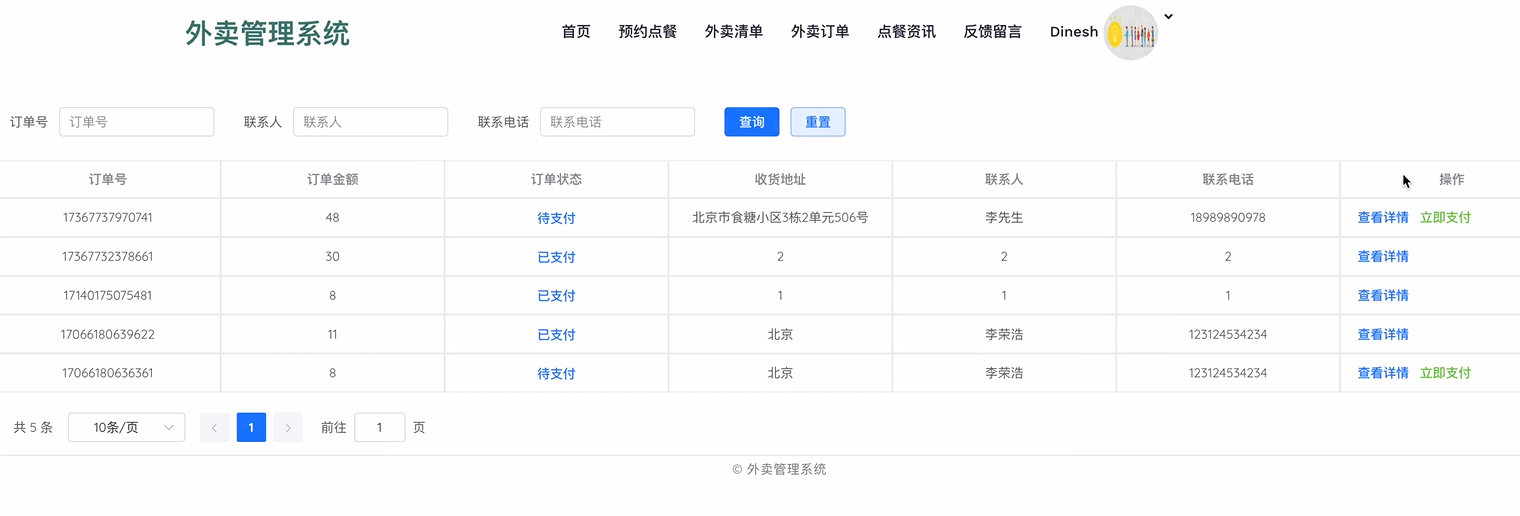Select order number 17367737970741 cell
Screen dimensions: 1520x516
tap(108, 218)
